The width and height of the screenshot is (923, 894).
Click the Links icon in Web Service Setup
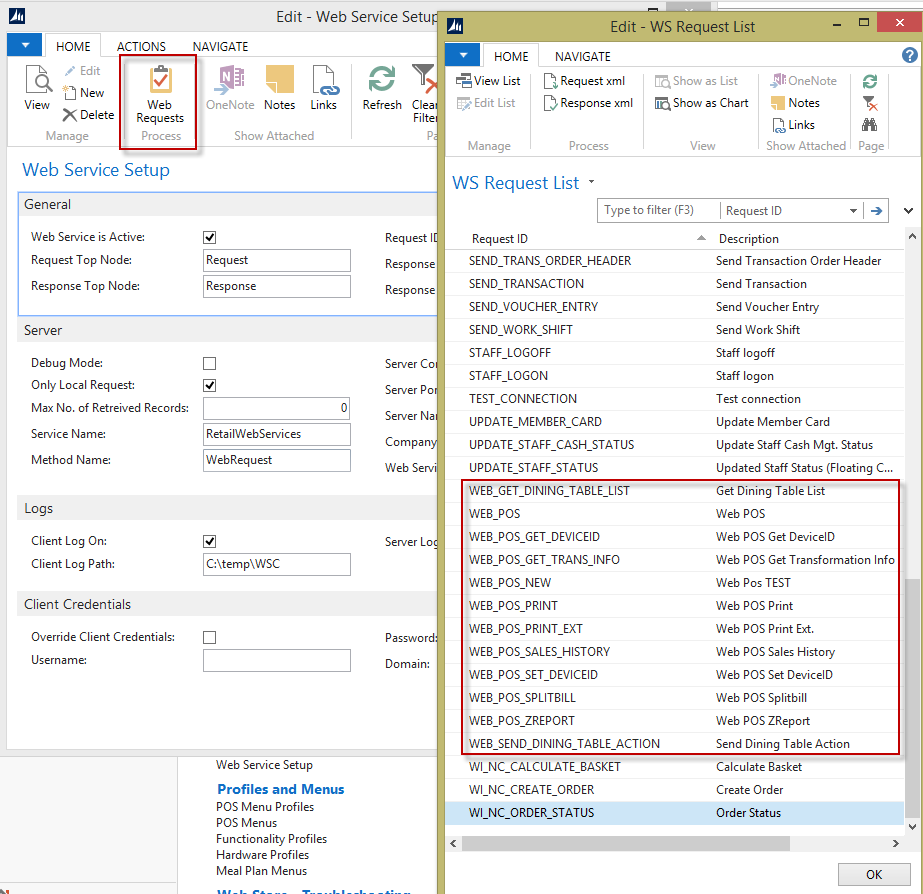click(x=323, y=88)
